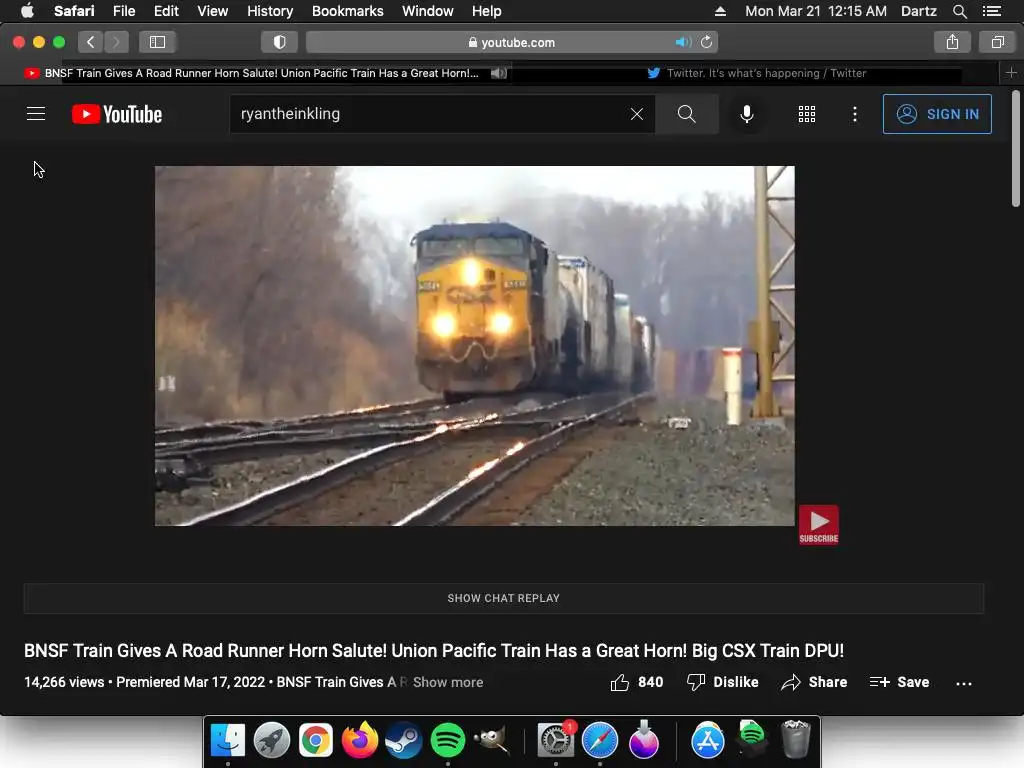Screen dimensions: 1024x768
Task: Click the eject icon in menu bar
Action: point(720,11)
